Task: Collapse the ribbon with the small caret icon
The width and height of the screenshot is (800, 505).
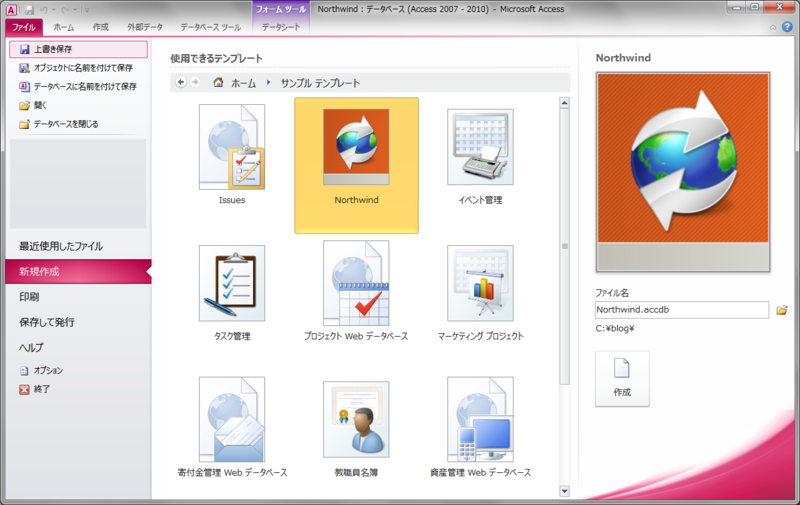Action: pos(773,28)
